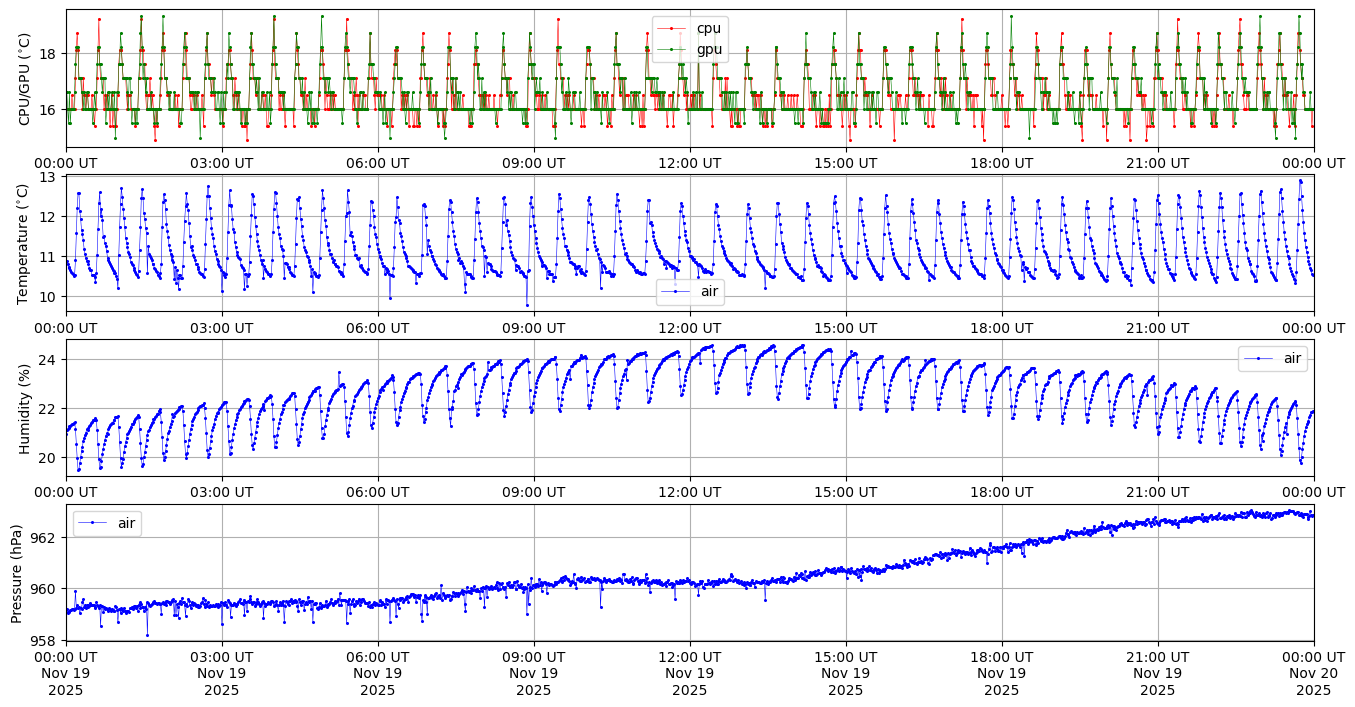Image resolution: width=1355 pixels, height=707 pixels.
Task: Click the 962 tick on Pressure axis
Action: (x=46, y=538)
